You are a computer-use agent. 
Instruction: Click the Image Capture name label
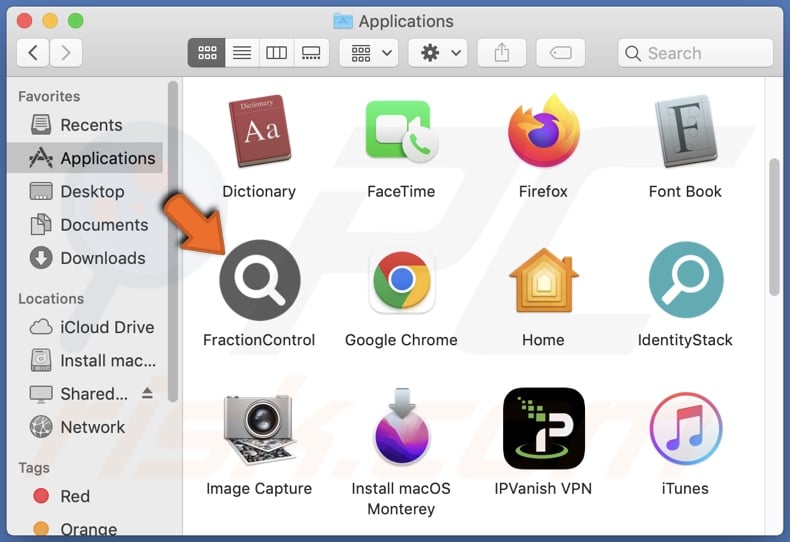pyautogui.click(x=259, y=489)
